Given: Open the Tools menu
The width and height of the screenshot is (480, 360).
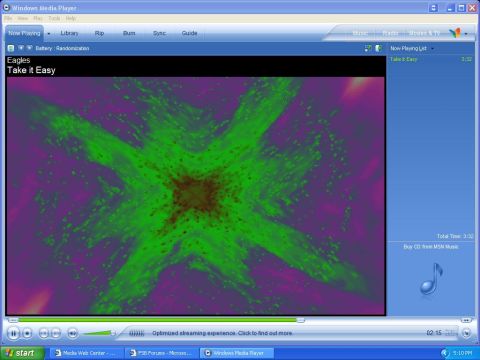Looking at the screenshot, I should (x=54, y=18).
